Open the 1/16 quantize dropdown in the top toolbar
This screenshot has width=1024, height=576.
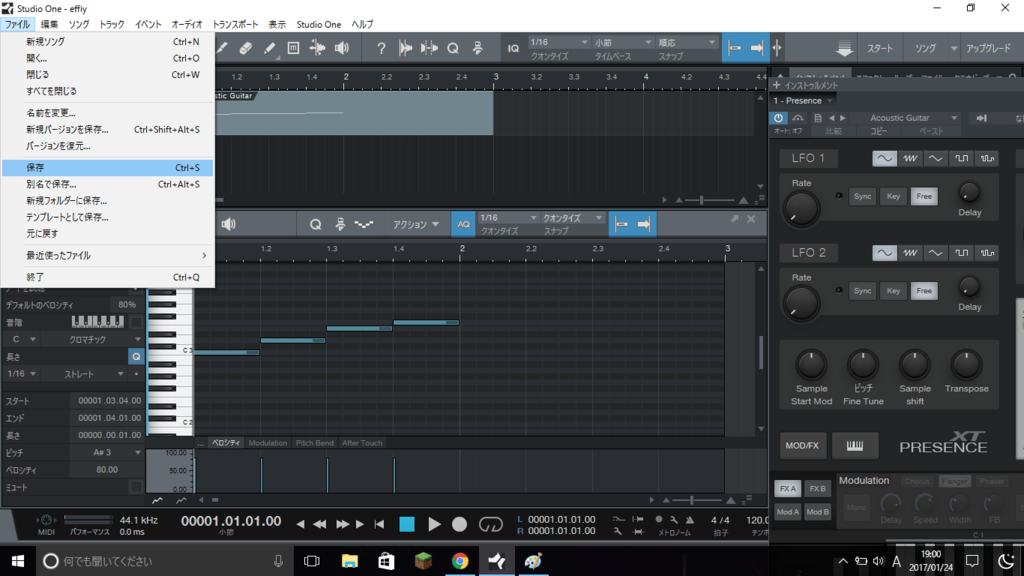click(x=559, y=42)
